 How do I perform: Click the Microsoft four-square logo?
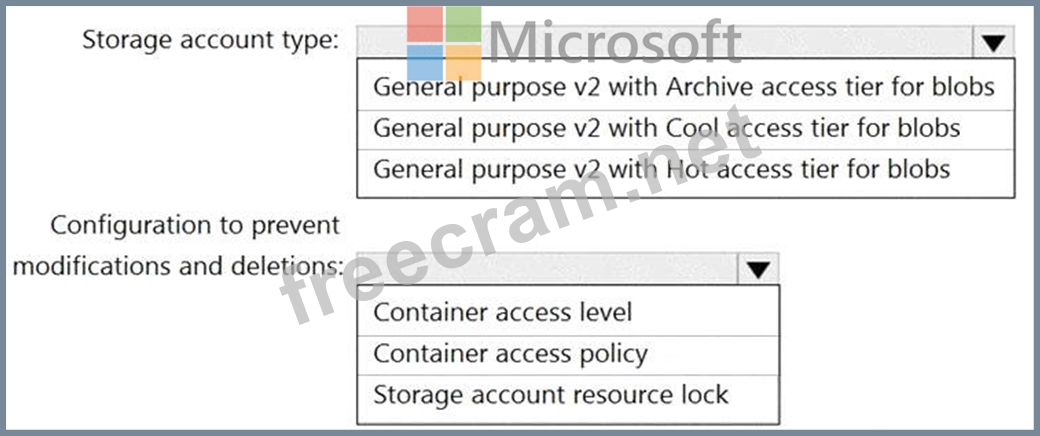[444, 45]
